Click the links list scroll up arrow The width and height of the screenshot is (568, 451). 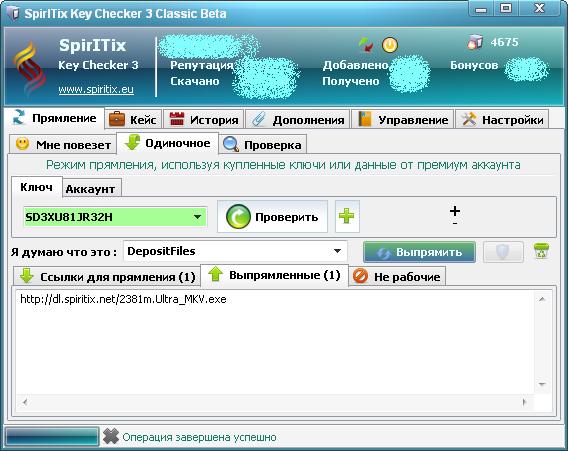(x=542, y=299)
